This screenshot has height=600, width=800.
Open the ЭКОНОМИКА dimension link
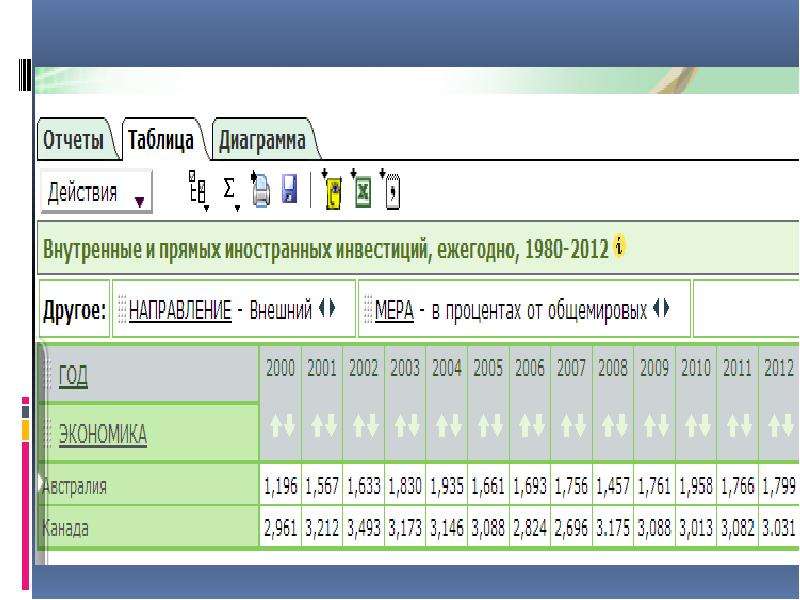click(103, 434)
